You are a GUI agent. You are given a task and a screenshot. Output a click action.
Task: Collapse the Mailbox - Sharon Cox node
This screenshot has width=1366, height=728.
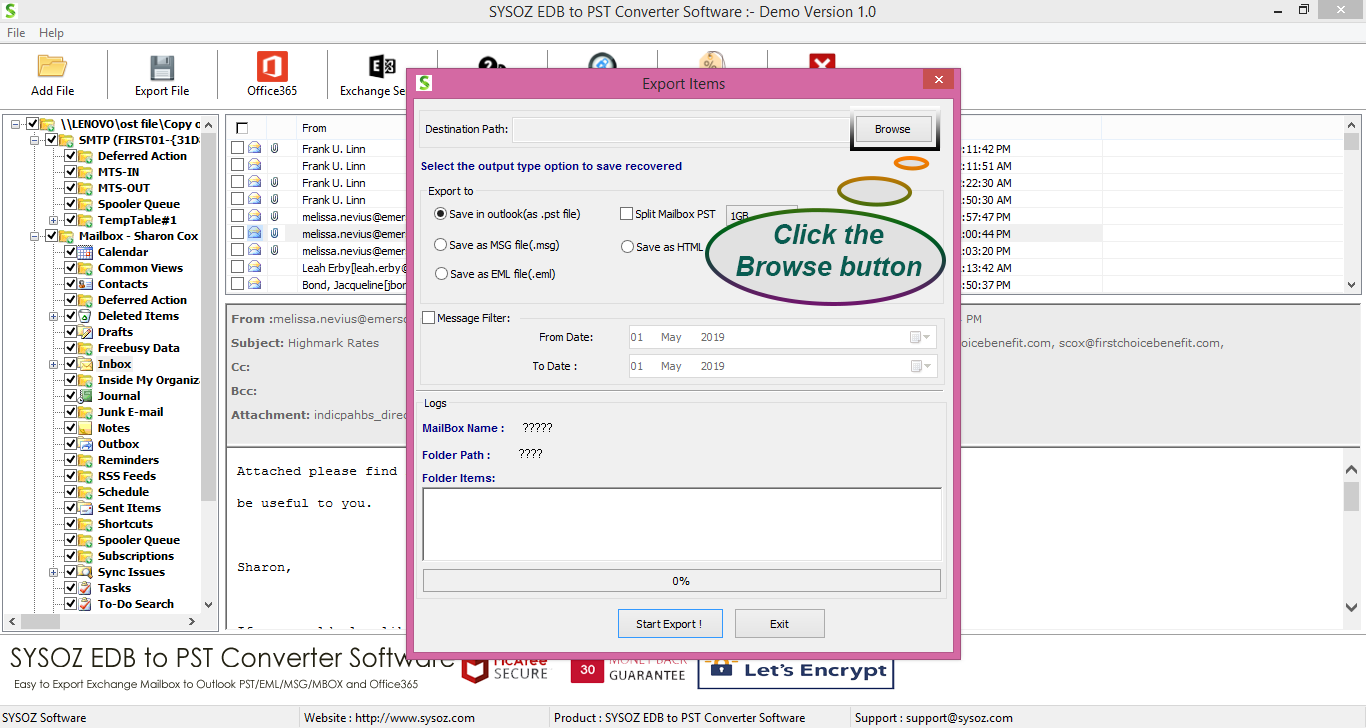(x=34, y=236)
